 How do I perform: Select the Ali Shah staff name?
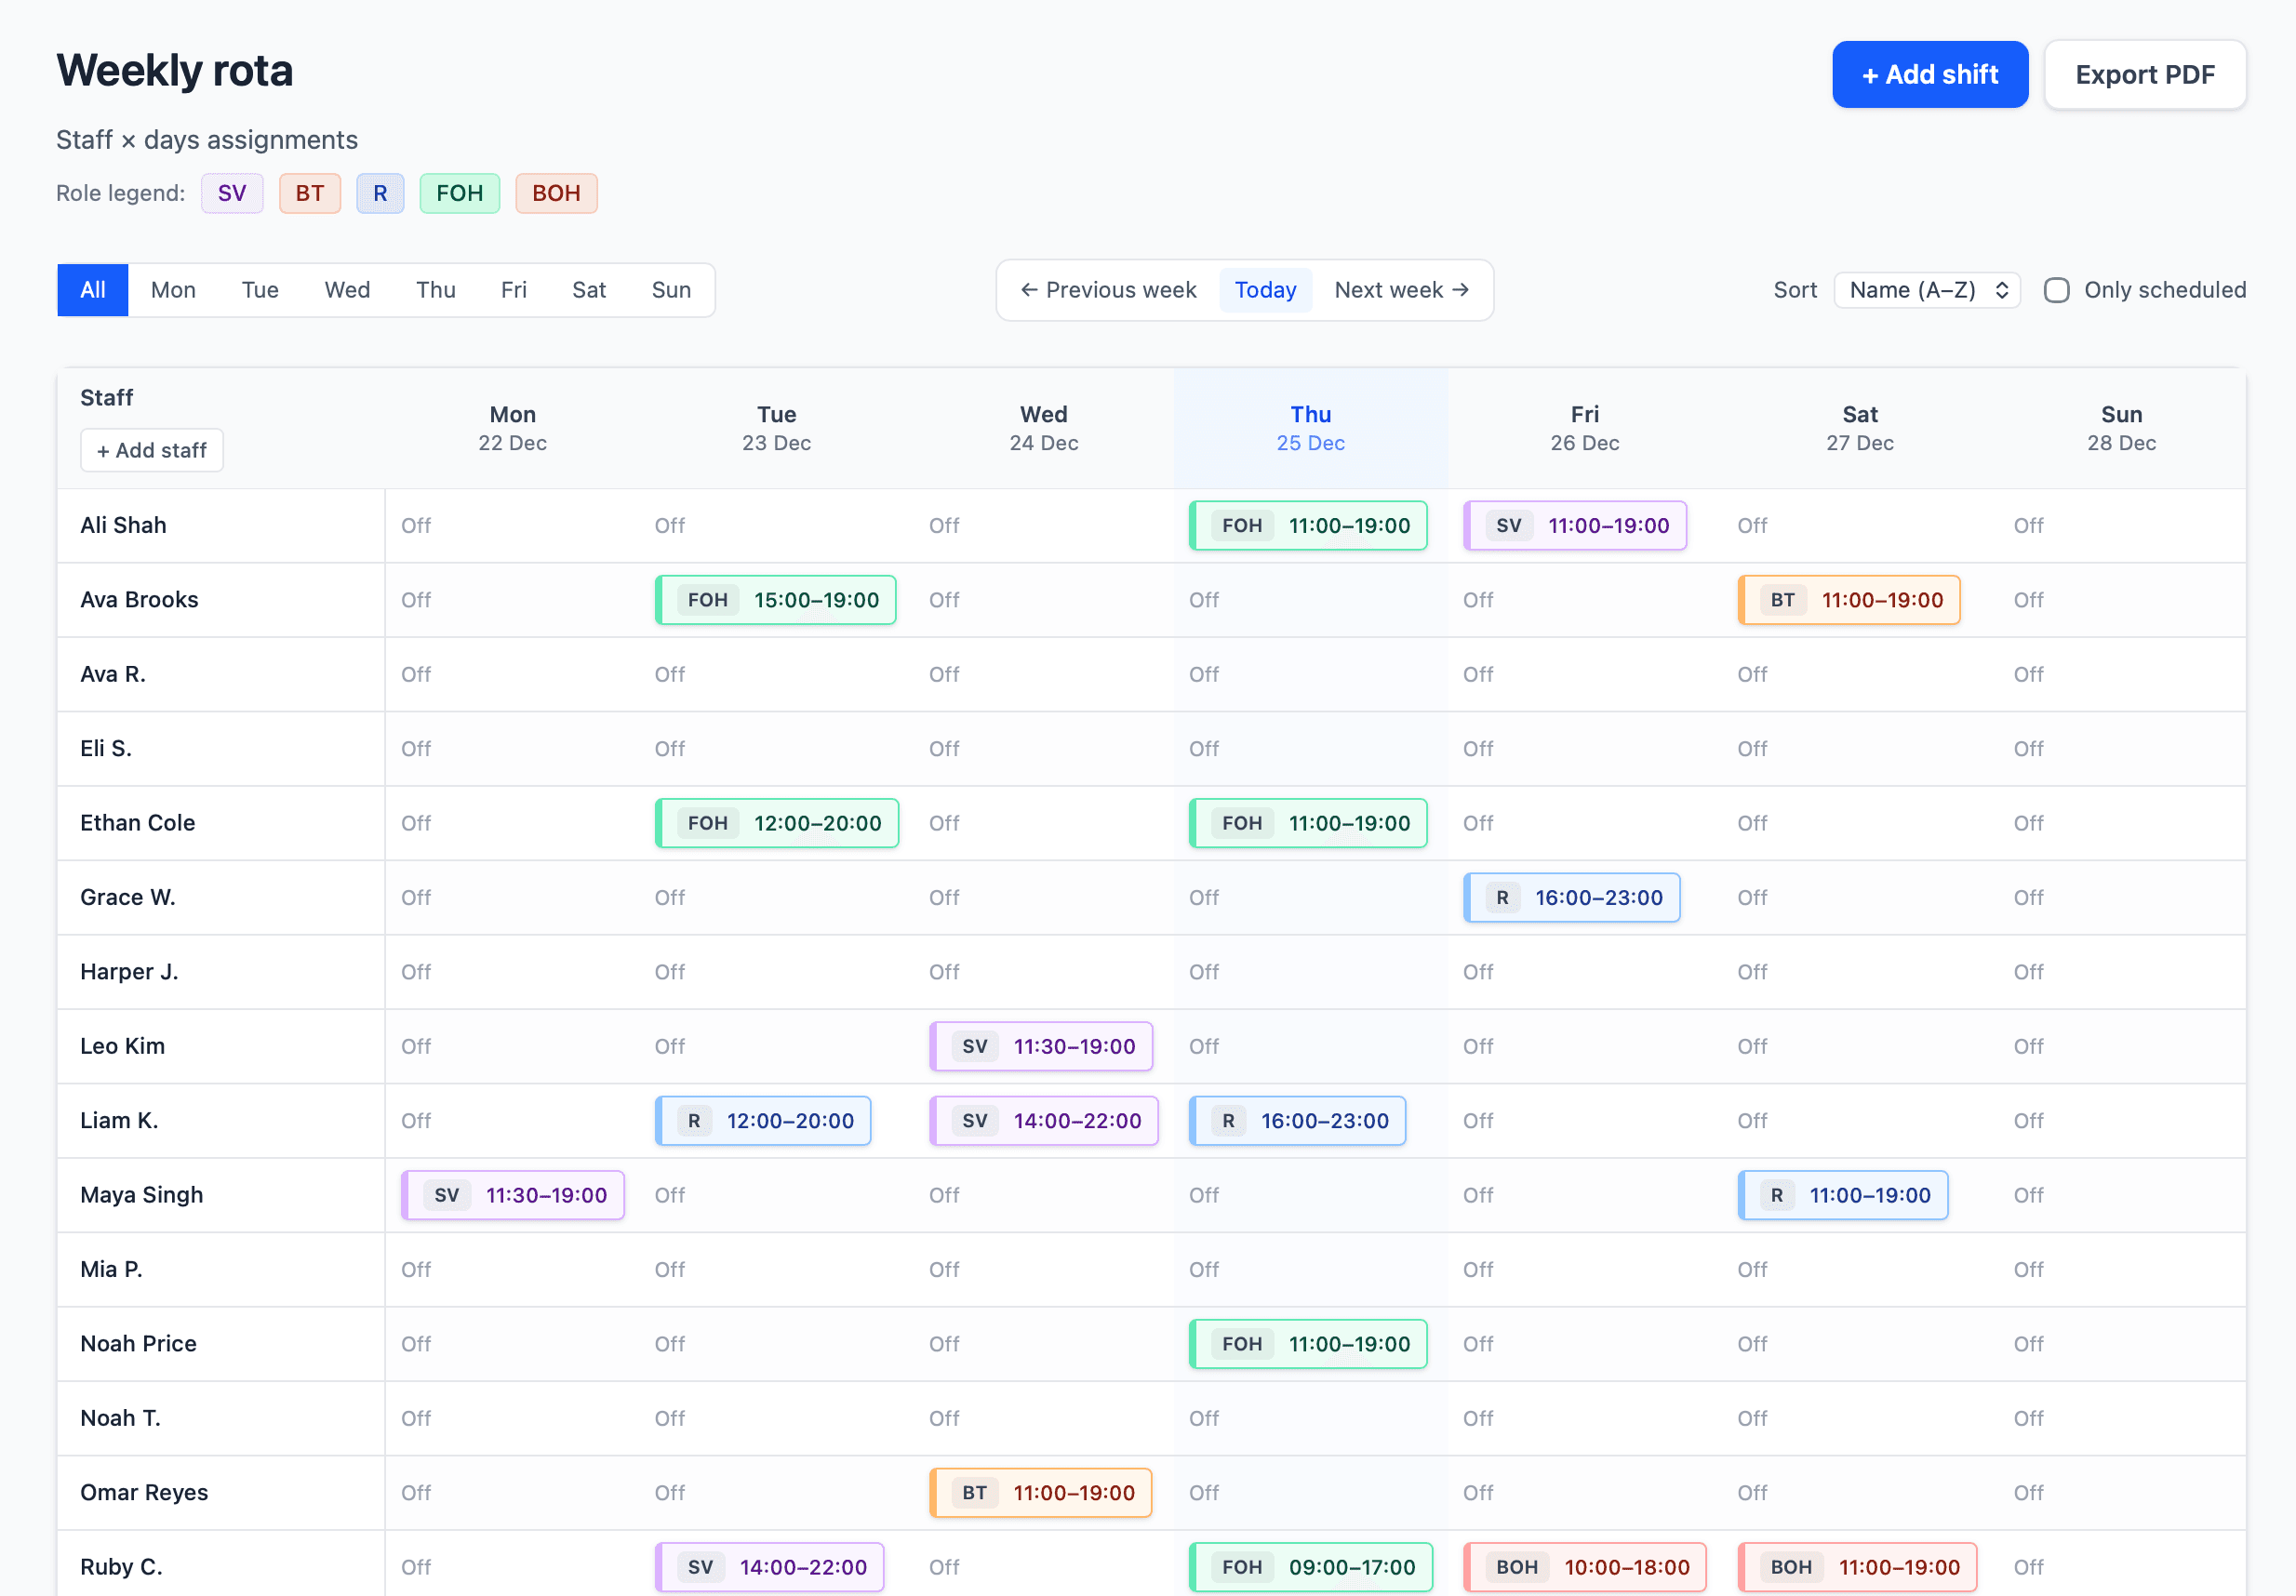point(123,525)
